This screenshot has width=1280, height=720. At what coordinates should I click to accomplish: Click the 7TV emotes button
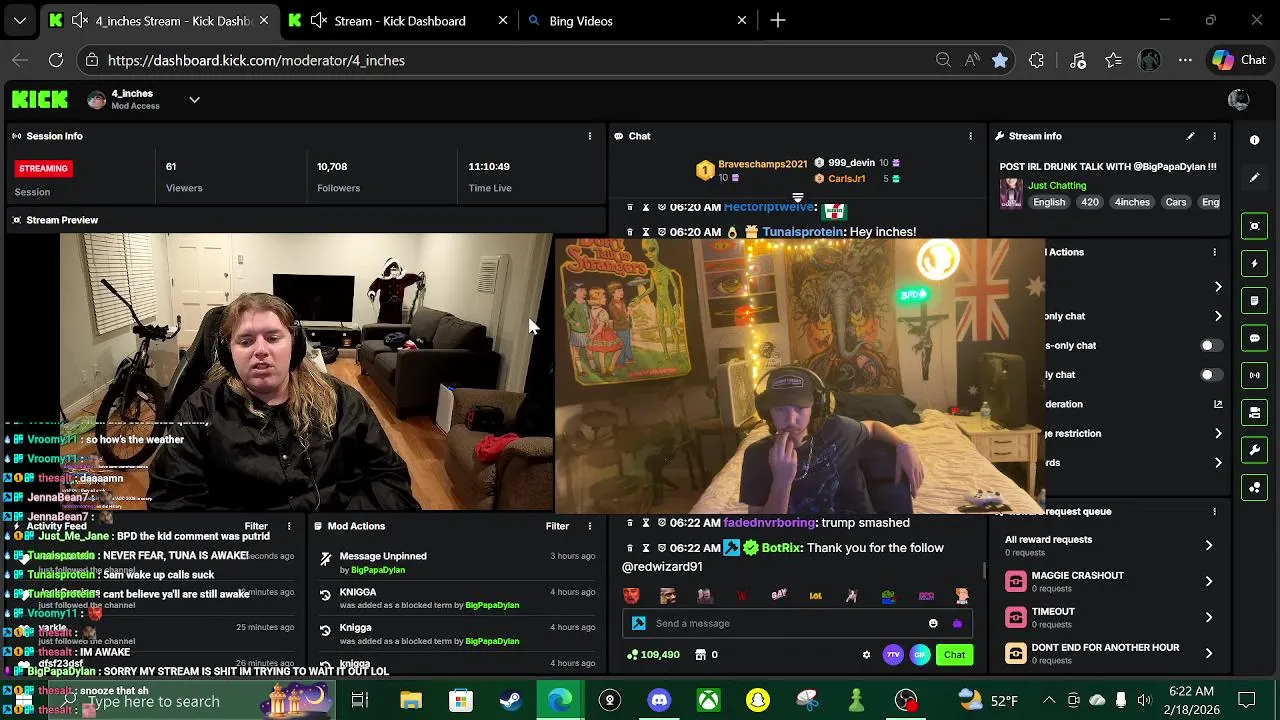point(893,655)
